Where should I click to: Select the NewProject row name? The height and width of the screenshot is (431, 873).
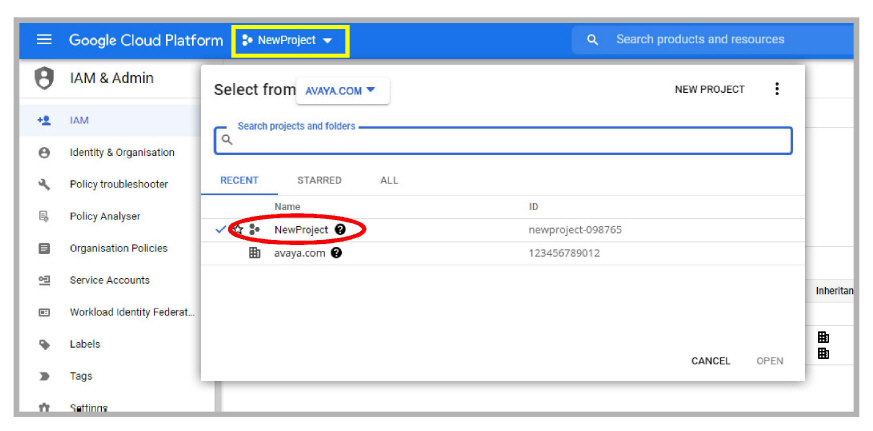click(x=301, y=229)
